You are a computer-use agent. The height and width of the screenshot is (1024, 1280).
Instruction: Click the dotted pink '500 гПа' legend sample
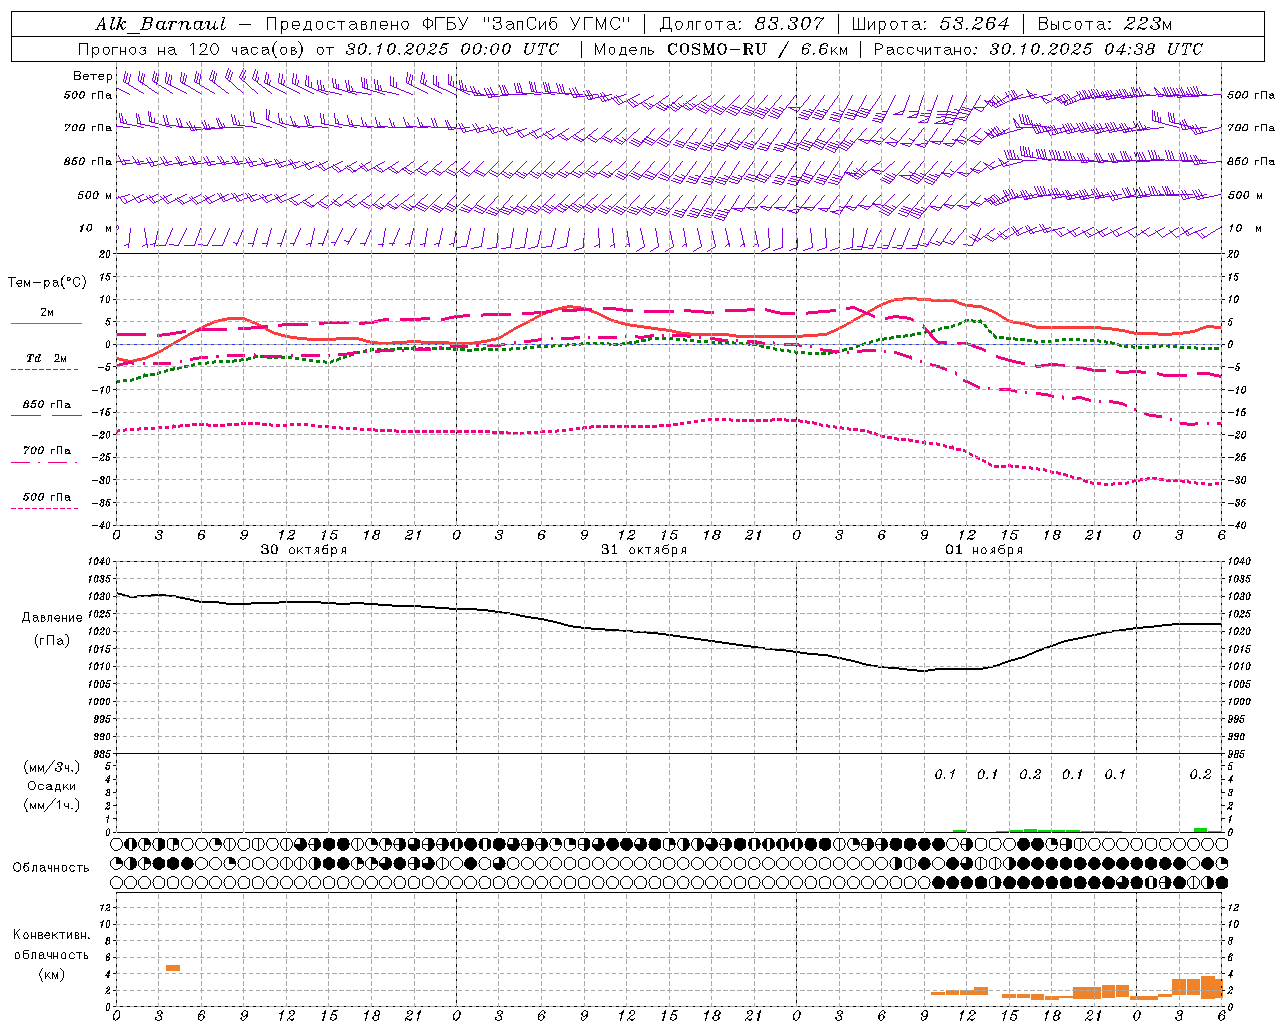(44, 508)
